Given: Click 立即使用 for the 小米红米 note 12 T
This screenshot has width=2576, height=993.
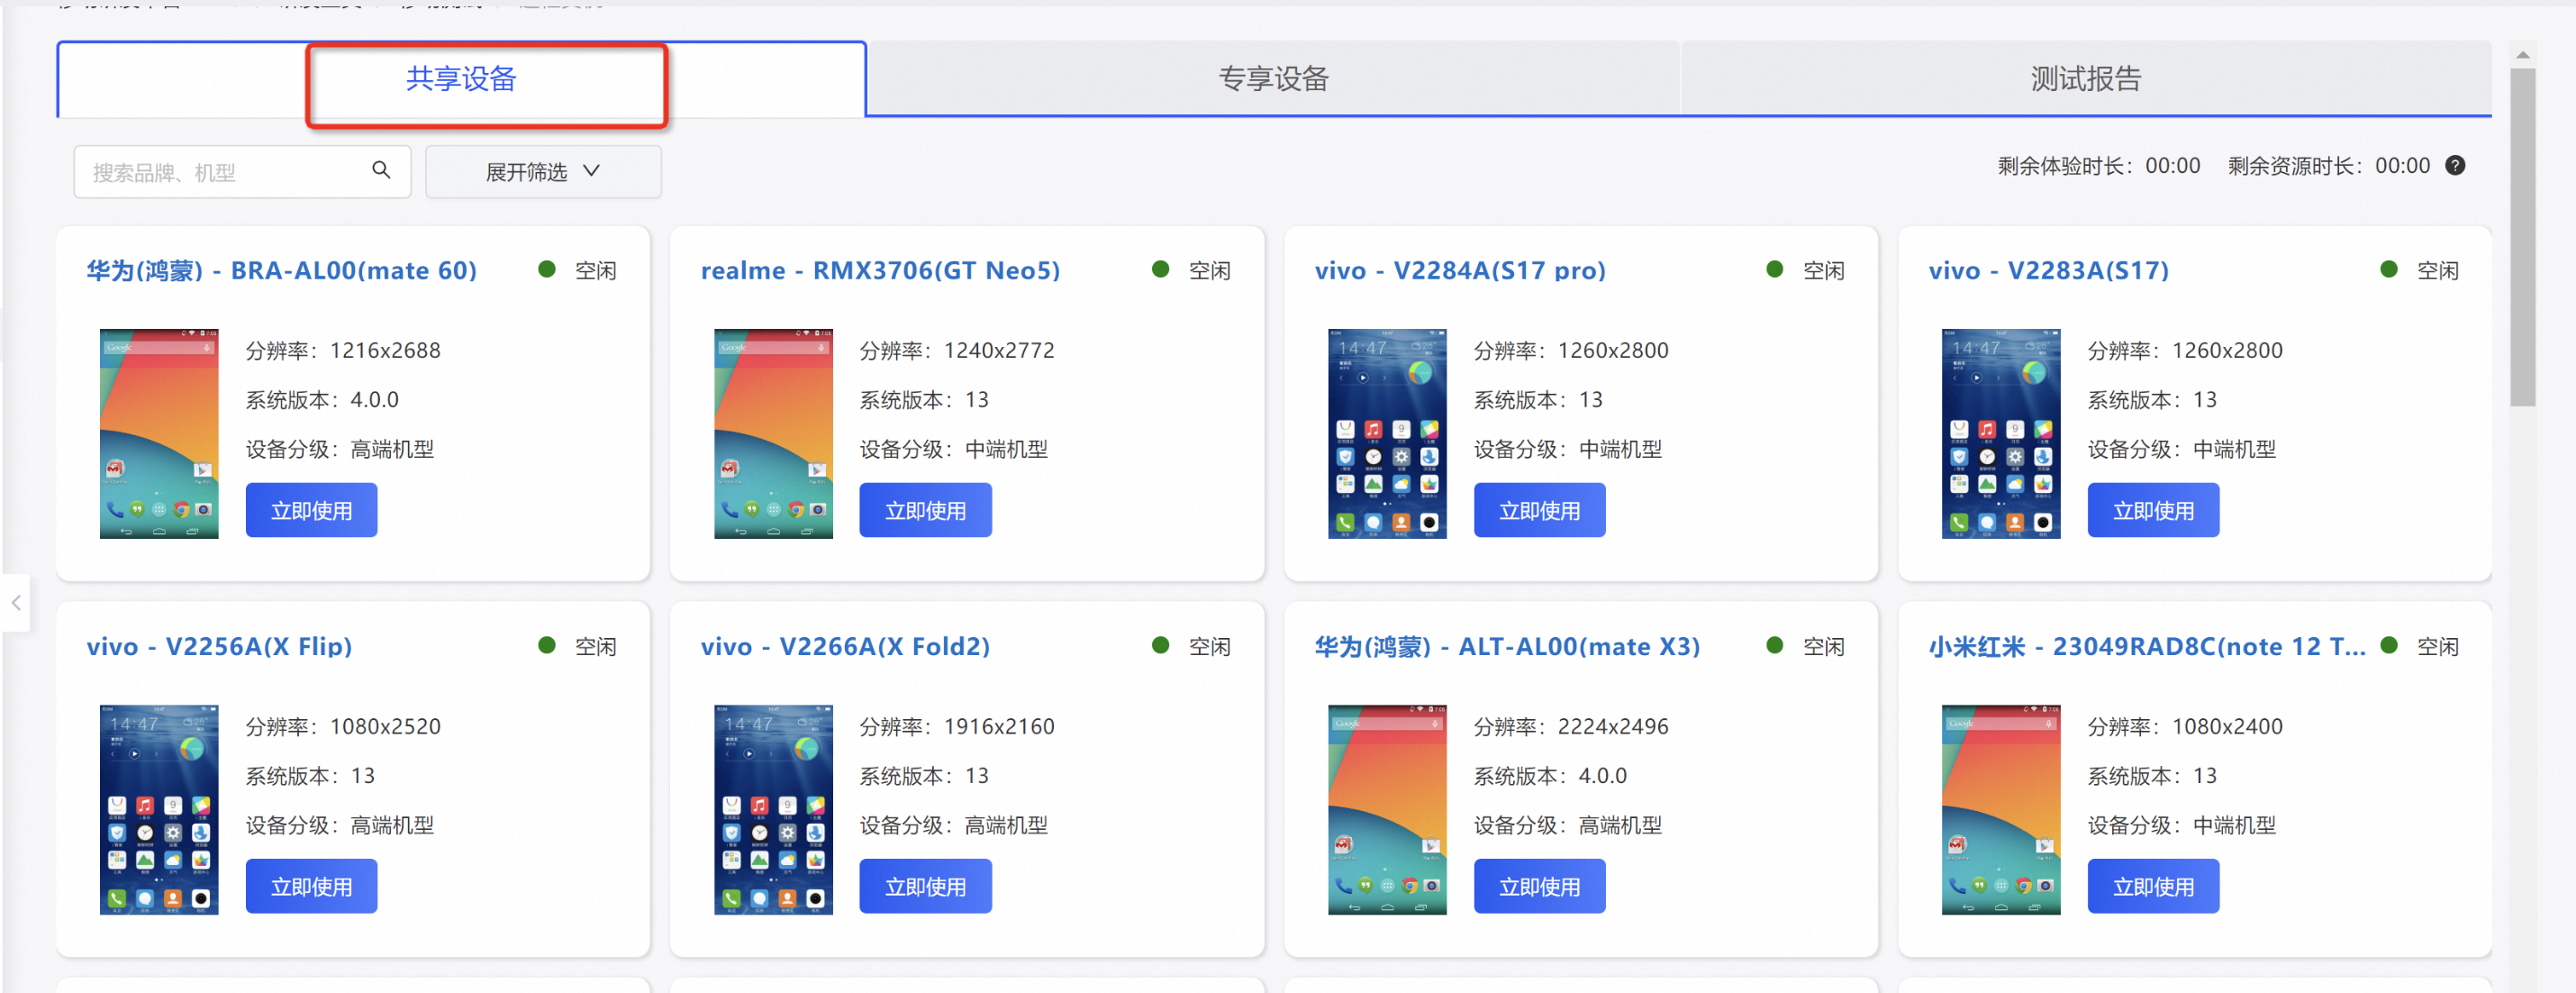Looking at the screenshot, I should click(x=2153, y=886).
